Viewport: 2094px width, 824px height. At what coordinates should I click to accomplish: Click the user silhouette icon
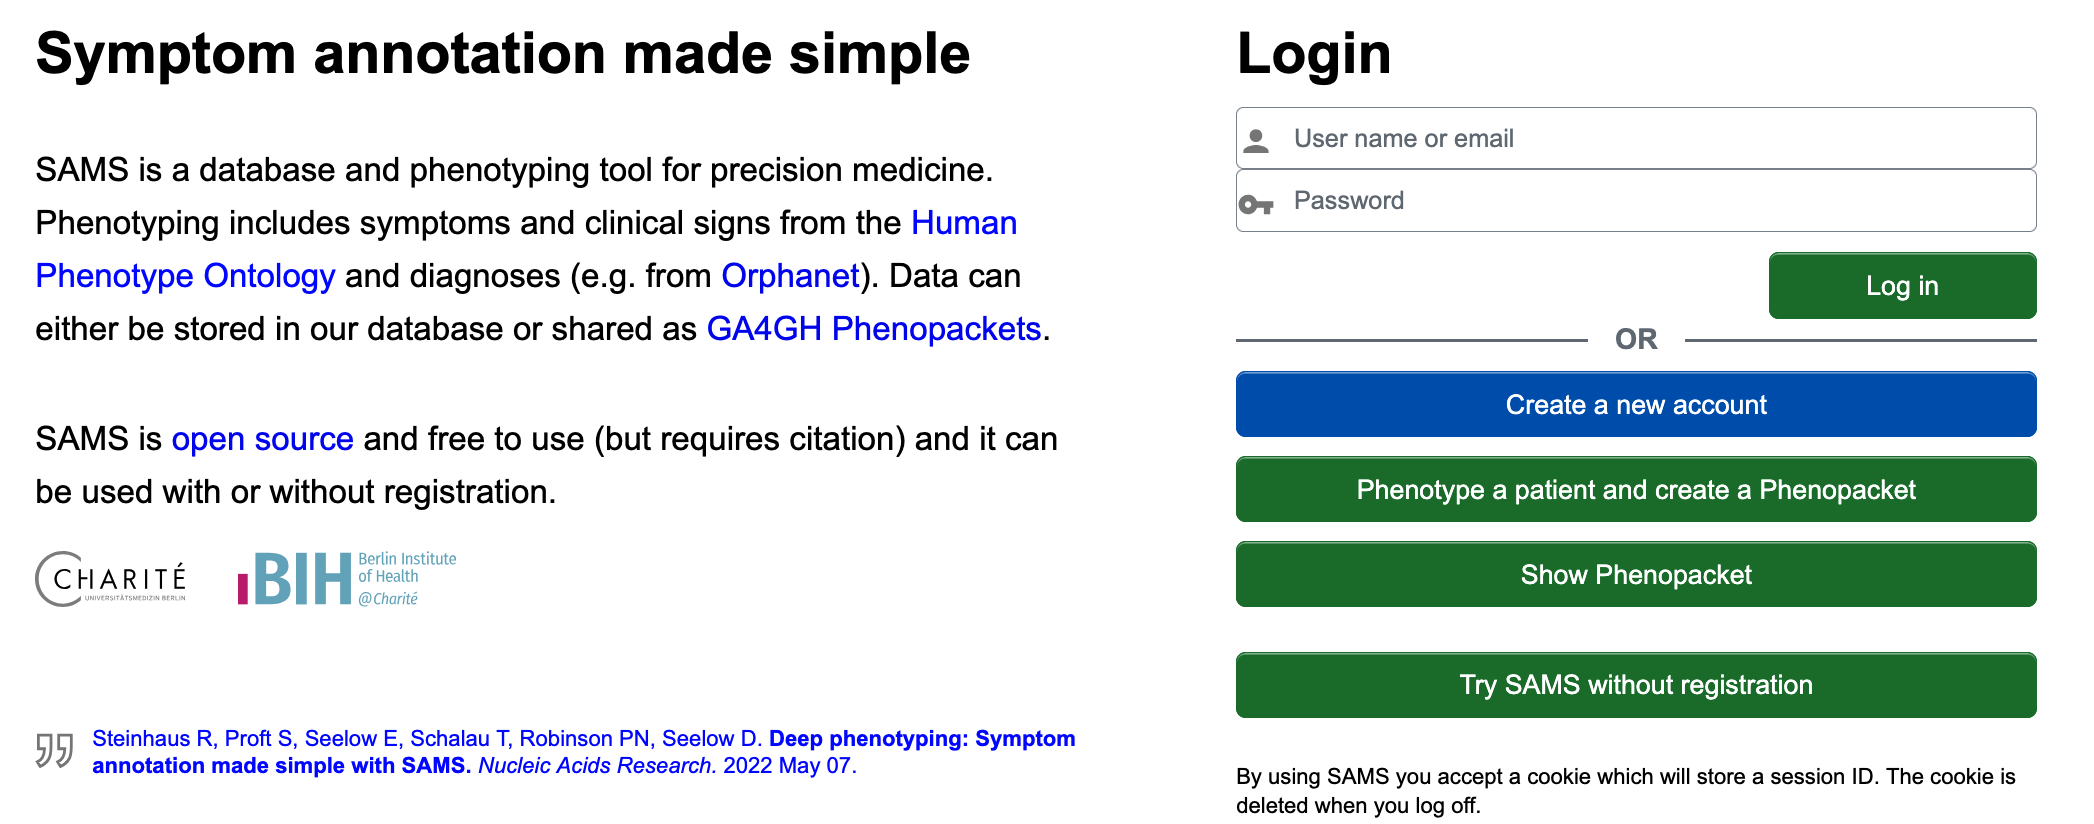[x=1256, y=141]
